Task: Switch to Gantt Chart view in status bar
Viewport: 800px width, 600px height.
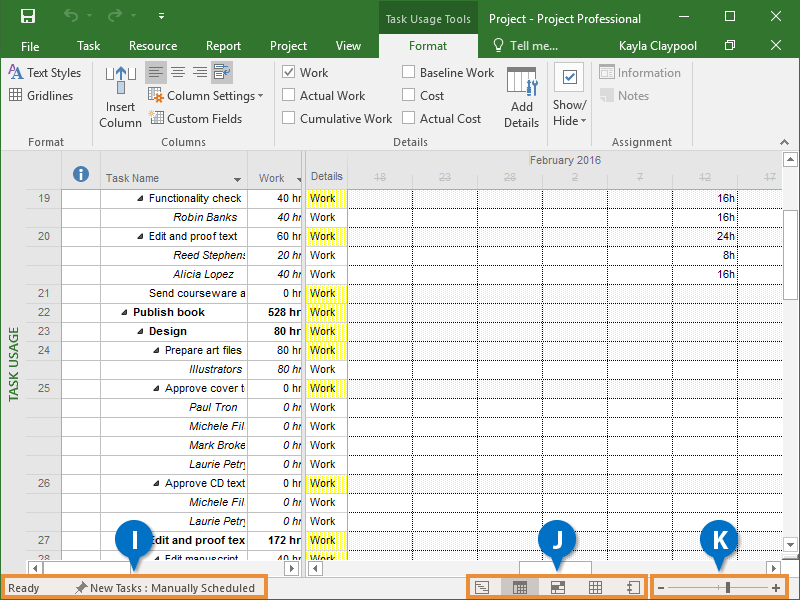Action: [x=482, y=587]
